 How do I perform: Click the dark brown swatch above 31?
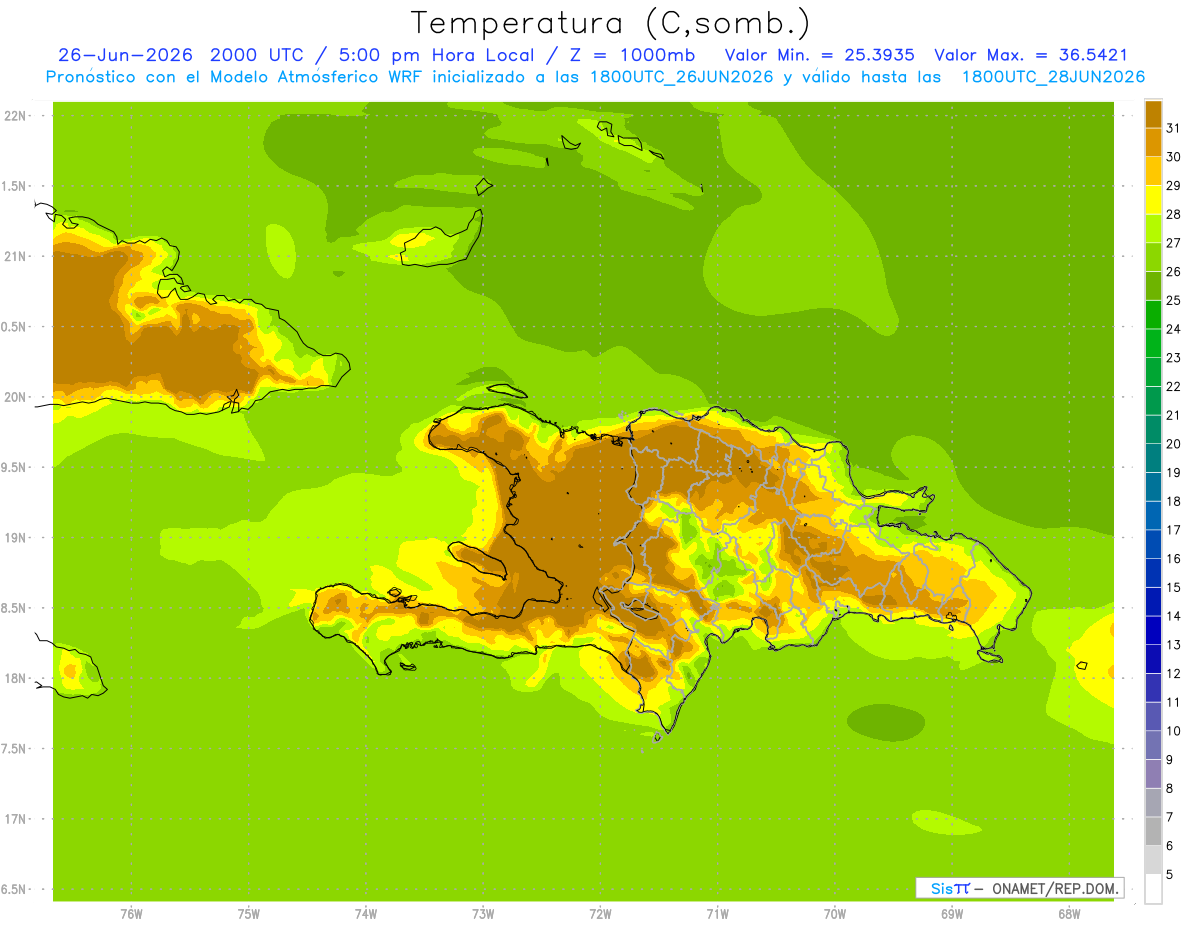pyautogui.click(x=1153, y=114)
